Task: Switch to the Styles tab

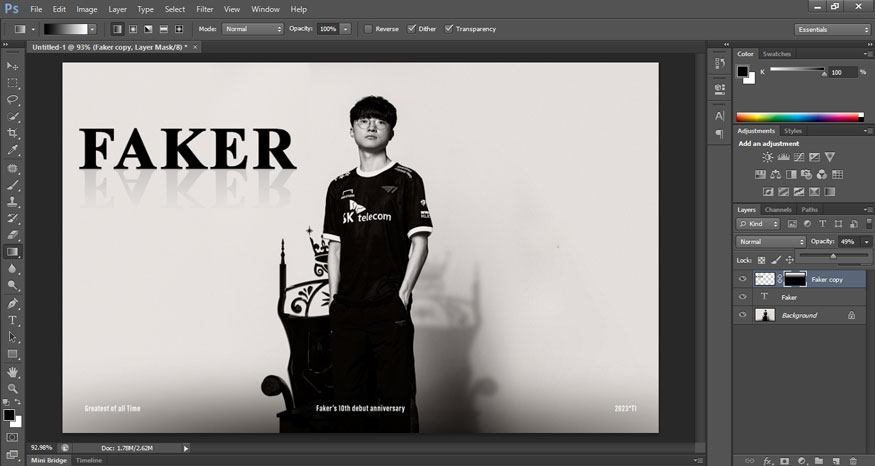Action: click(792, 131)
